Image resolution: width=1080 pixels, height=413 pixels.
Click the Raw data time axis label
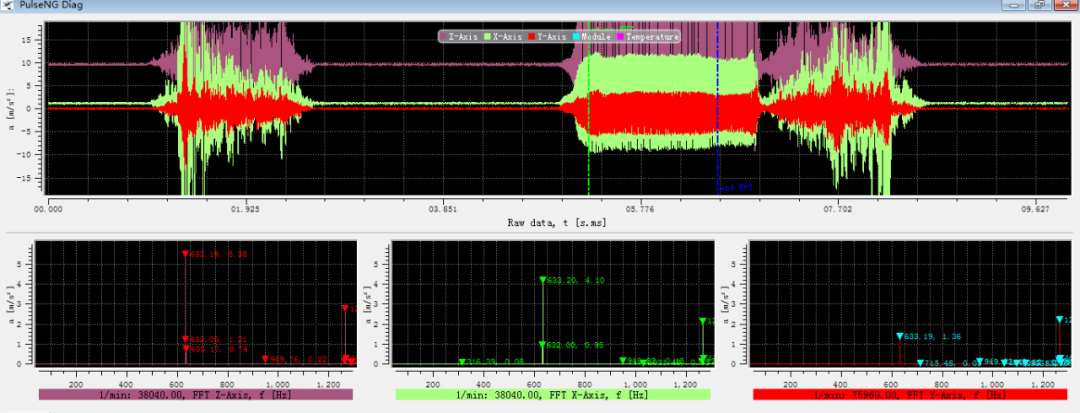coord(556,223)
